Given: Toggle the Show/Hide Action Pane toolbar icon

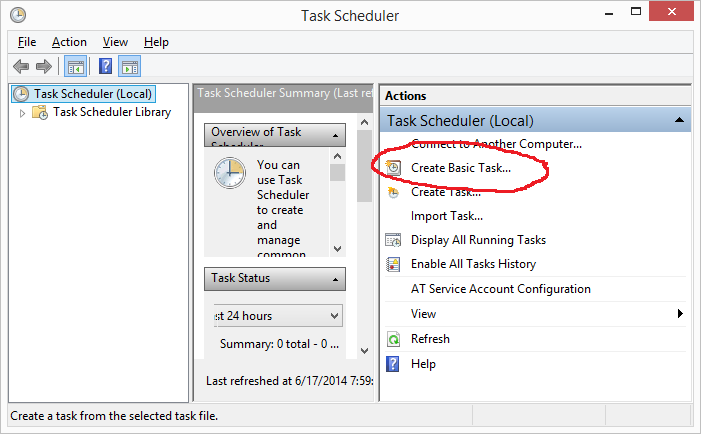Looking at the screenshot, I should pos(130,67).
